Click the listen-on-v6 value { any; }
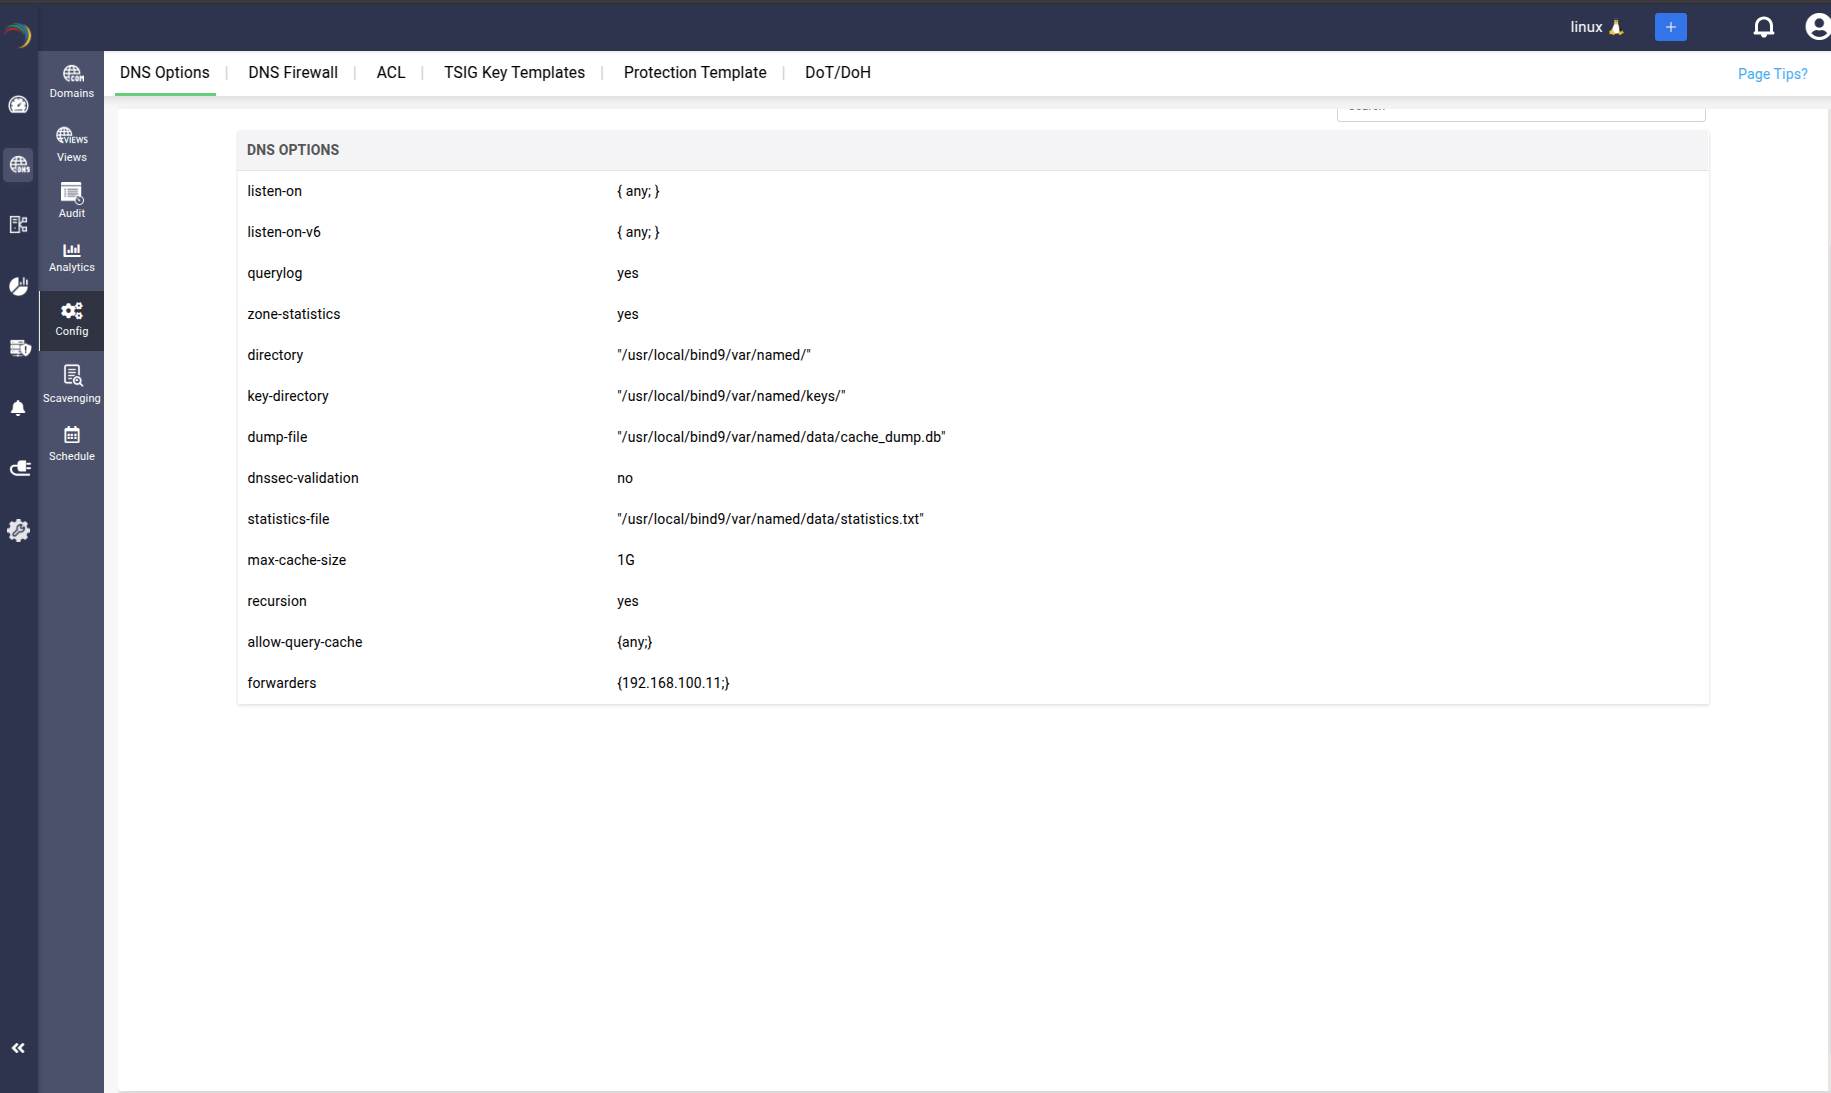 click(638, 233)
